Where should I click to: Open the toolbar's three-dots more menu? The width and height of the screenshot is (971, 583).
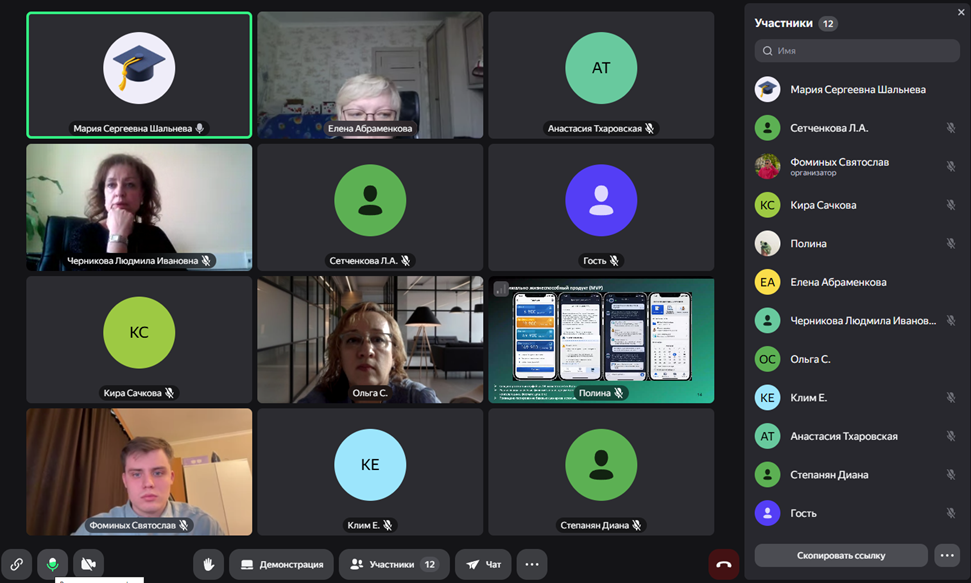[x=532, y=564]
